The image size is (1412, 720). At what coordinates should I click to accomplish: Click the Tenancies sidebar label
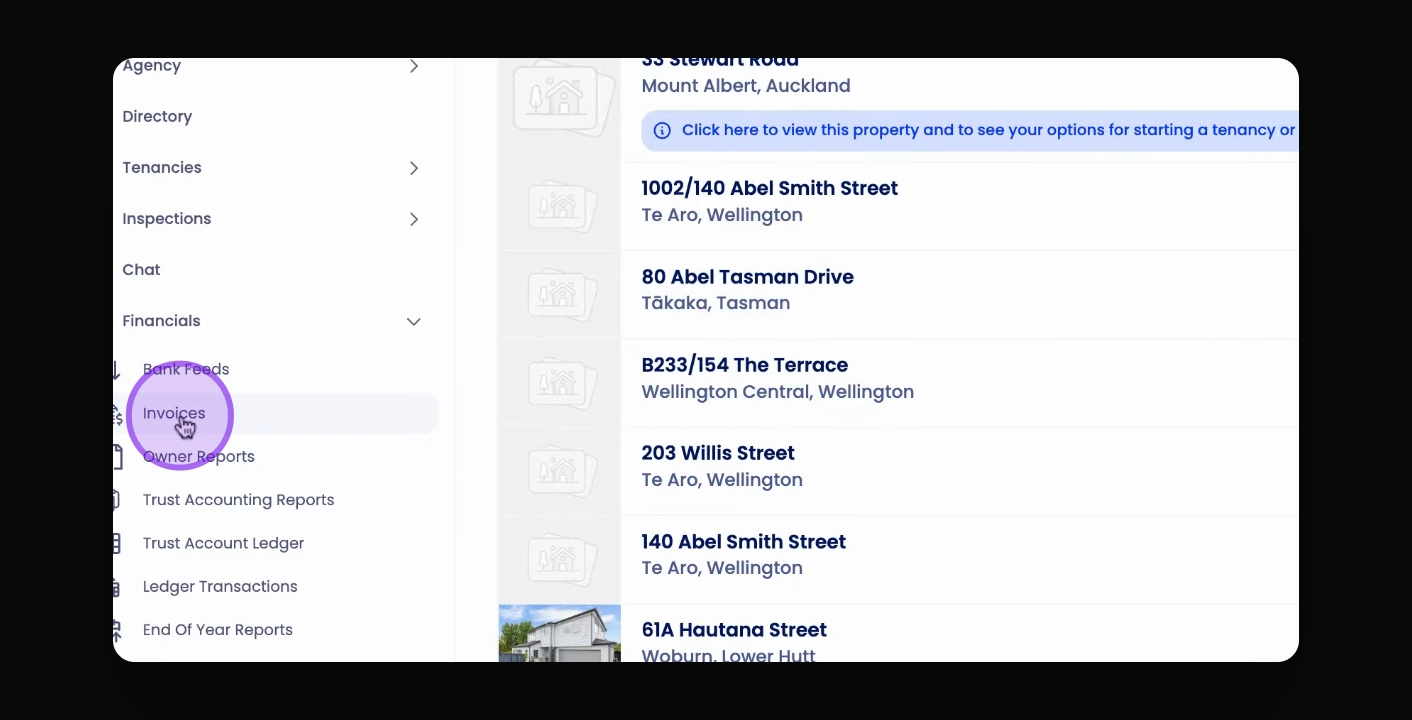pyautogui.click(x=162, y=167)
